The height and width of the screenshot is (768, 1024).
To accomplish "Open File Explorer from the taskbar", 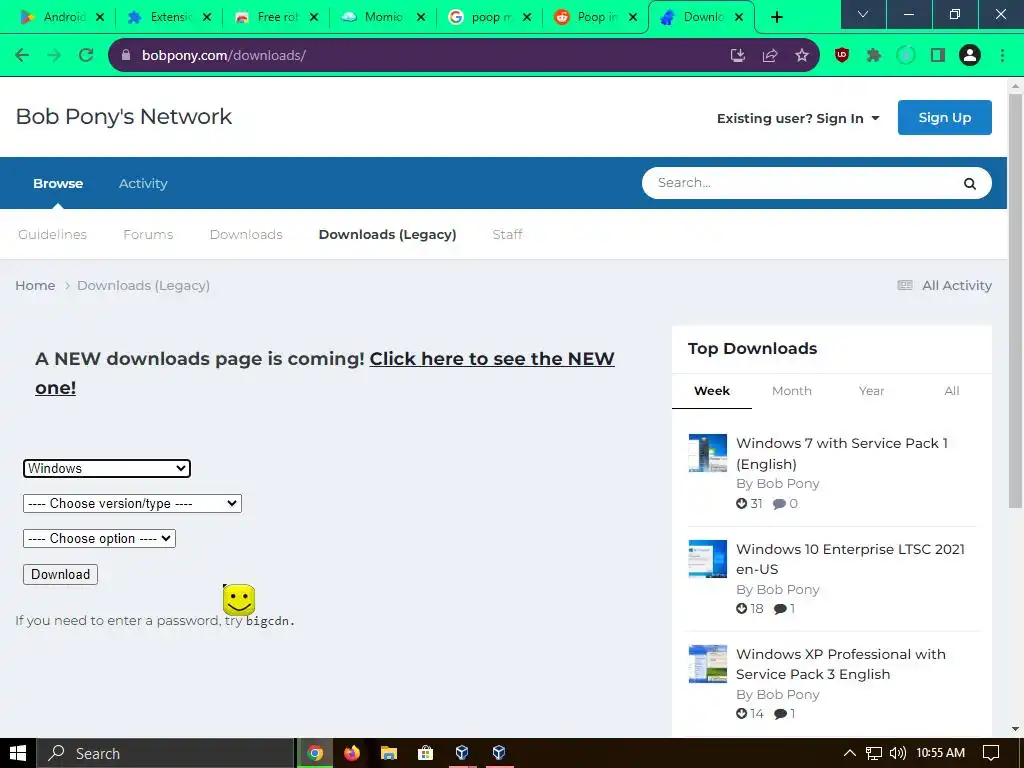I will [x=389, y=753].
